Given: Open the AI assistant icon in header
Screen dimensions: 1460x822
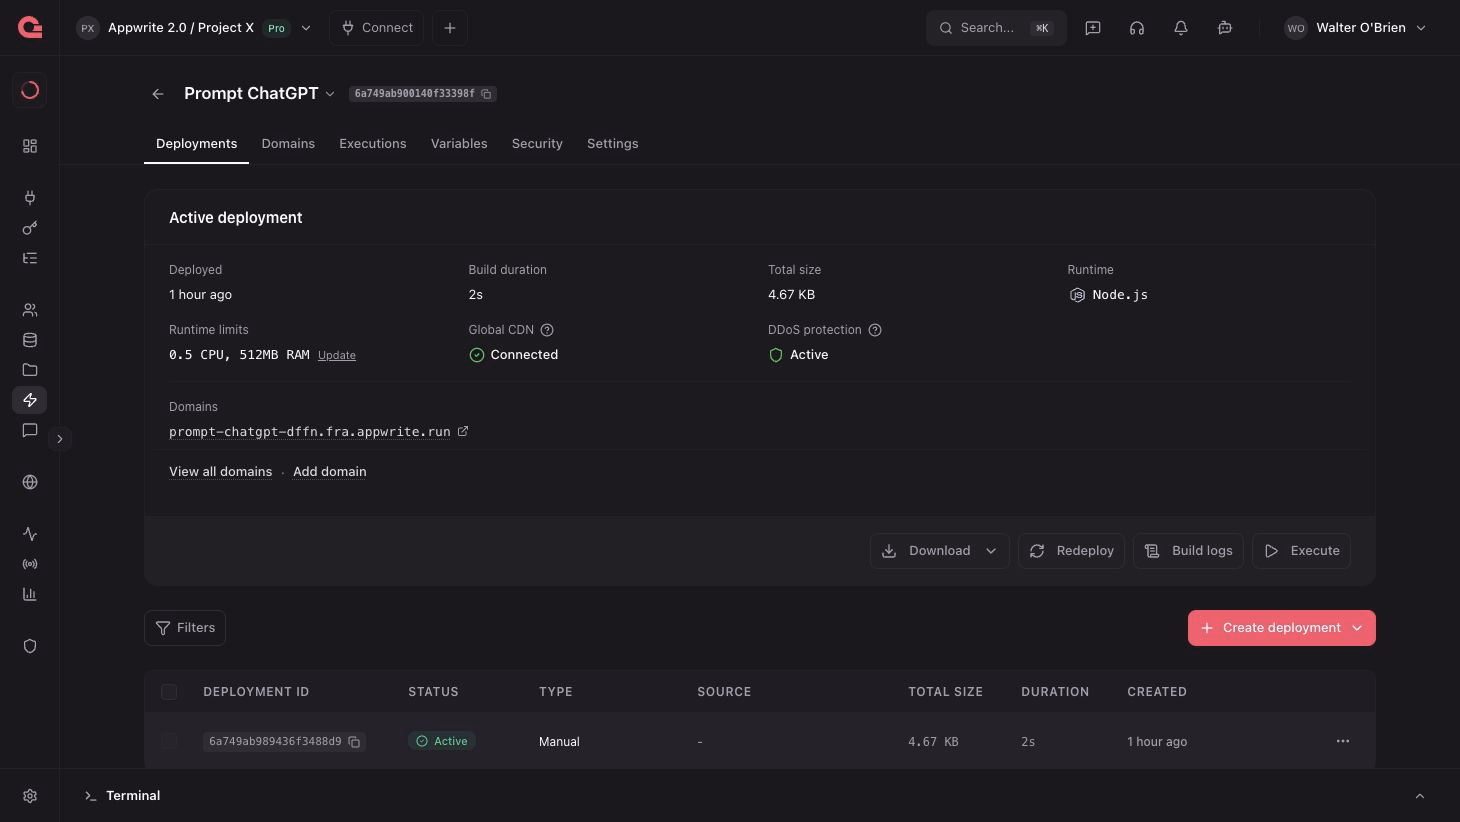Looking at the screenshot, I should 1225,28.
